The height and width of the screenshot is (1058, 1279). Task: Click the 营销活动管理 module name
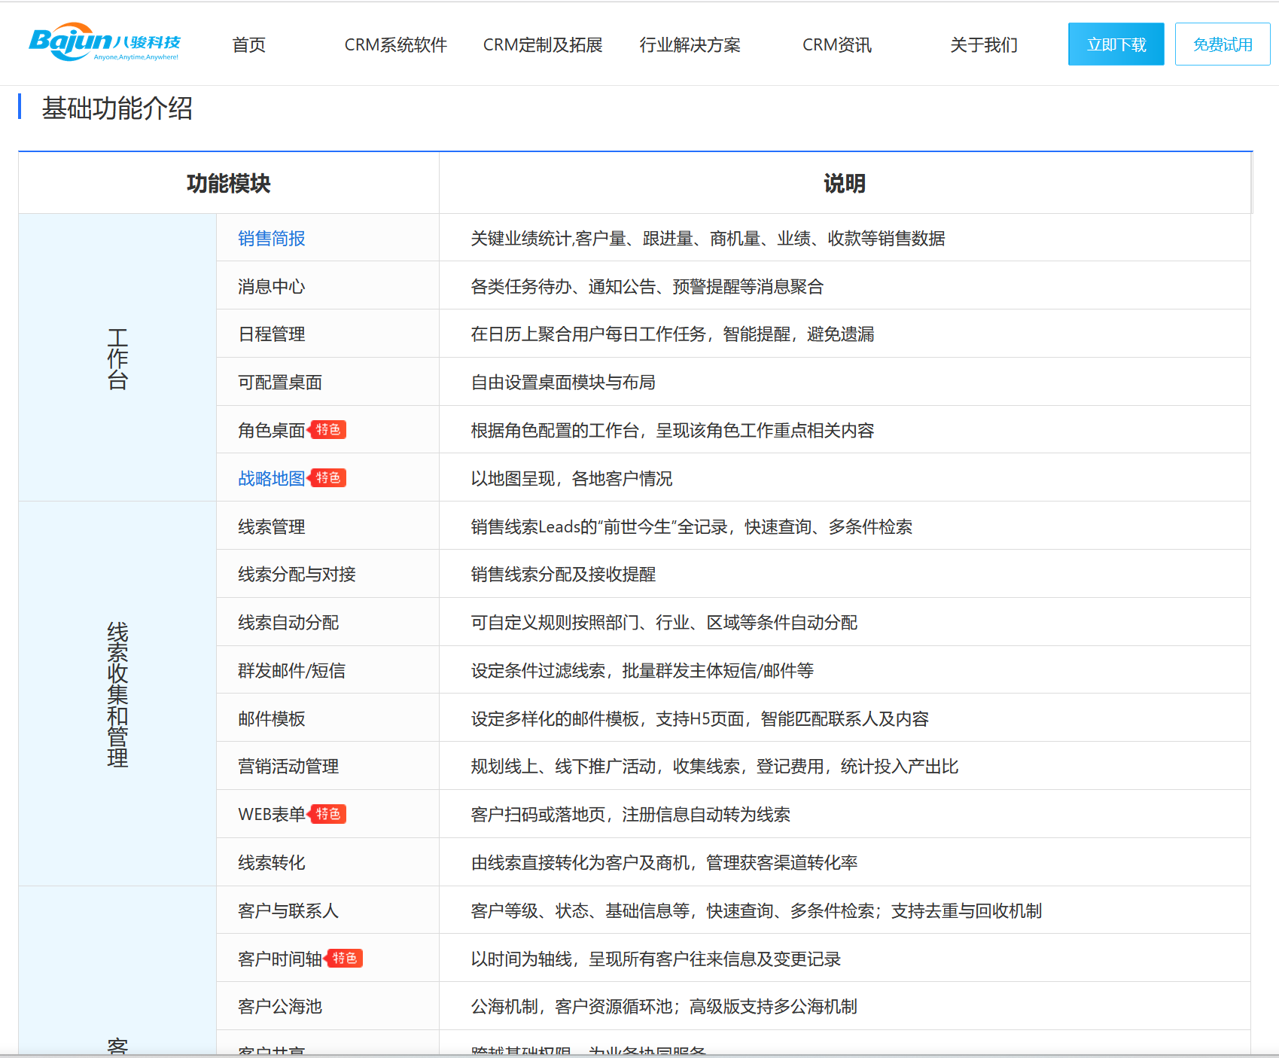click(x=288, y=766)
